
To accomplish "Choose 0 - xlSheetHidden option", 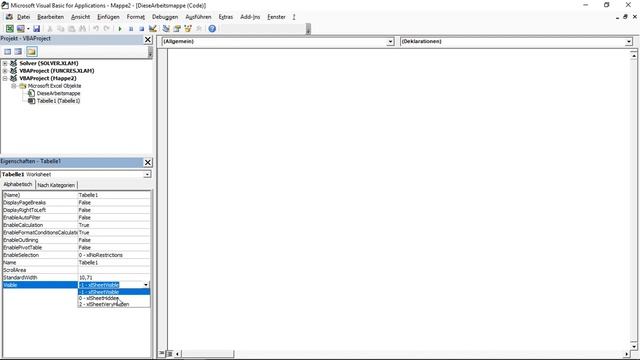I will [114, 298].
